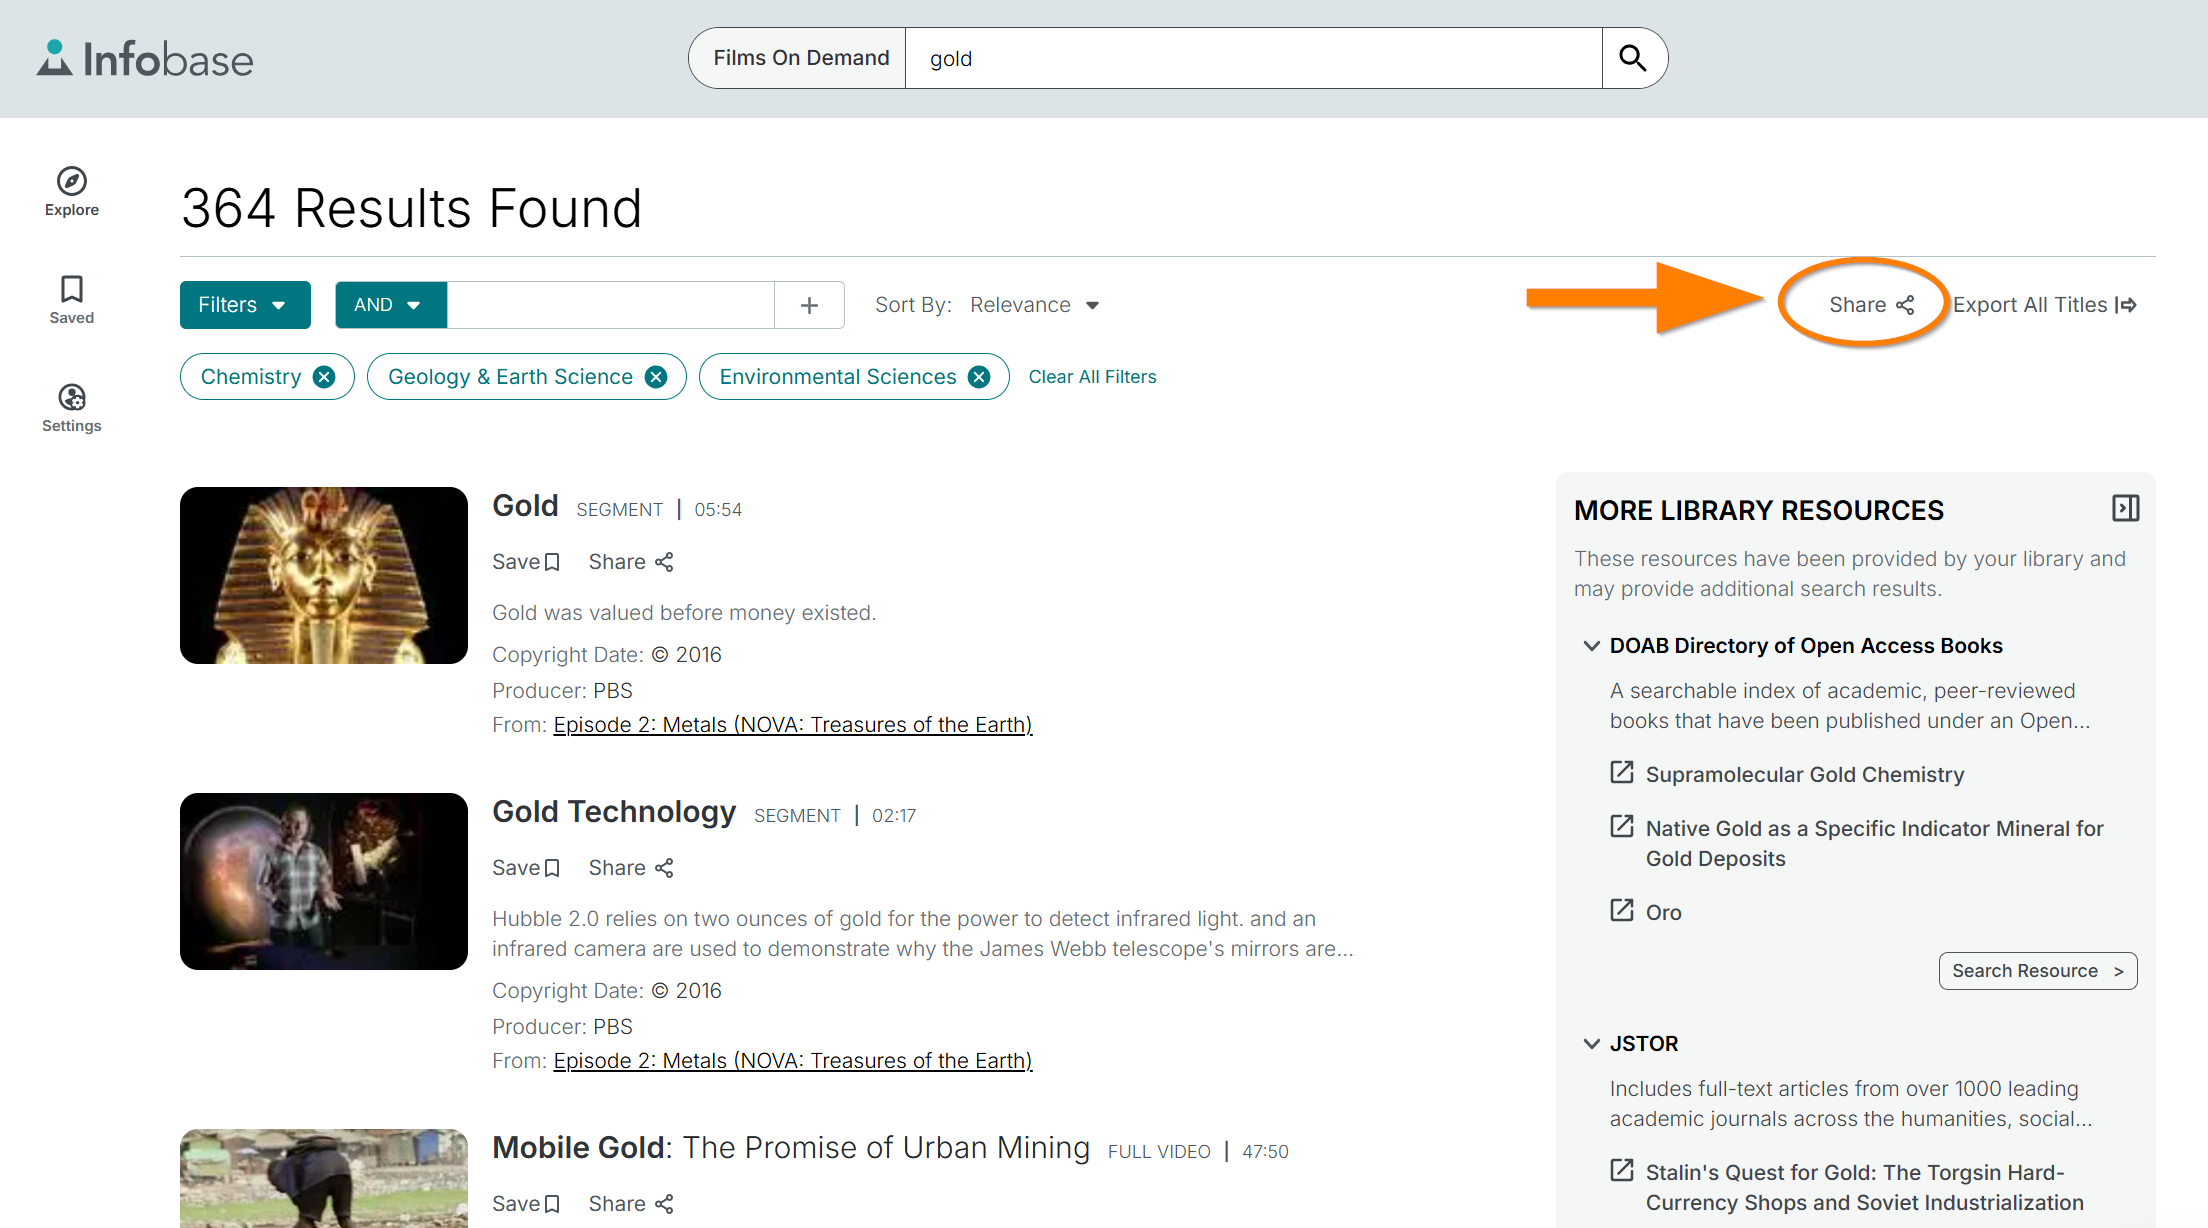Open the Gold Technology title
Image resolution: width=2208 pixels, height=1228 pixels.
[x=614, y=812]
